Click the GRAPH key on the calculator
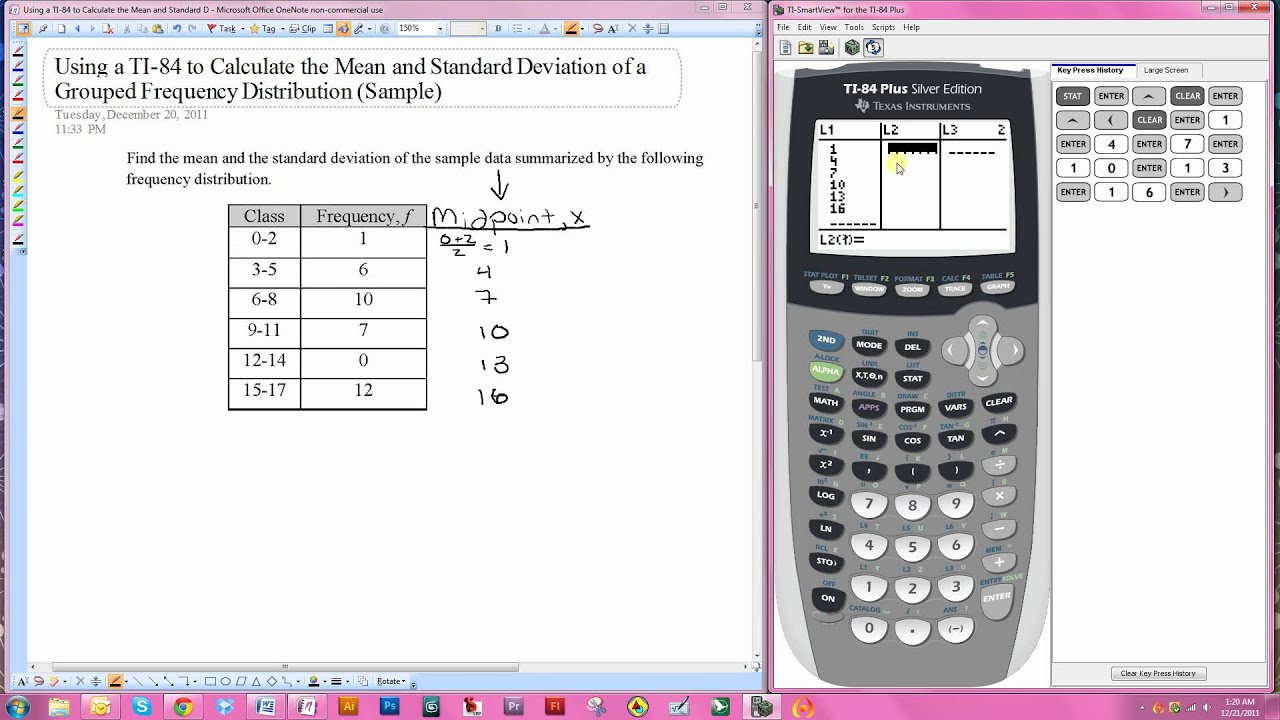The height and width of the screenshot is (720, 1280). point(997,287)
